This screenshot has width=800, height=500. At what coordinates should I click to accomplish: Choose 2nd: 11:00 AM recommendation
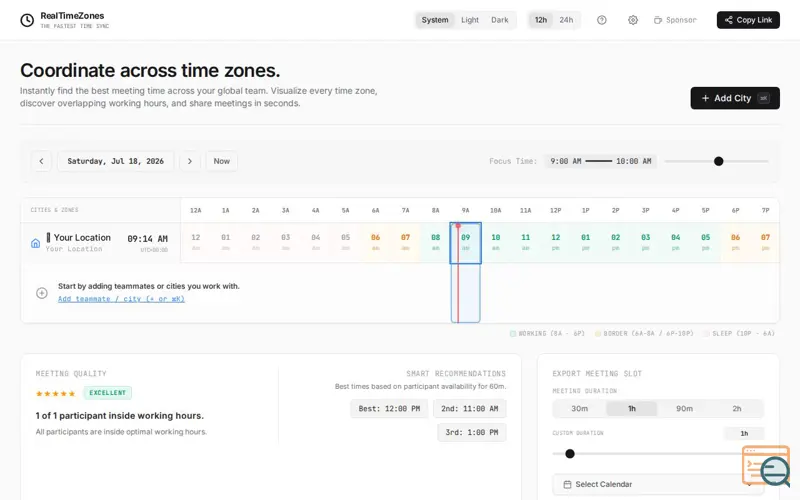coord(469,409)
